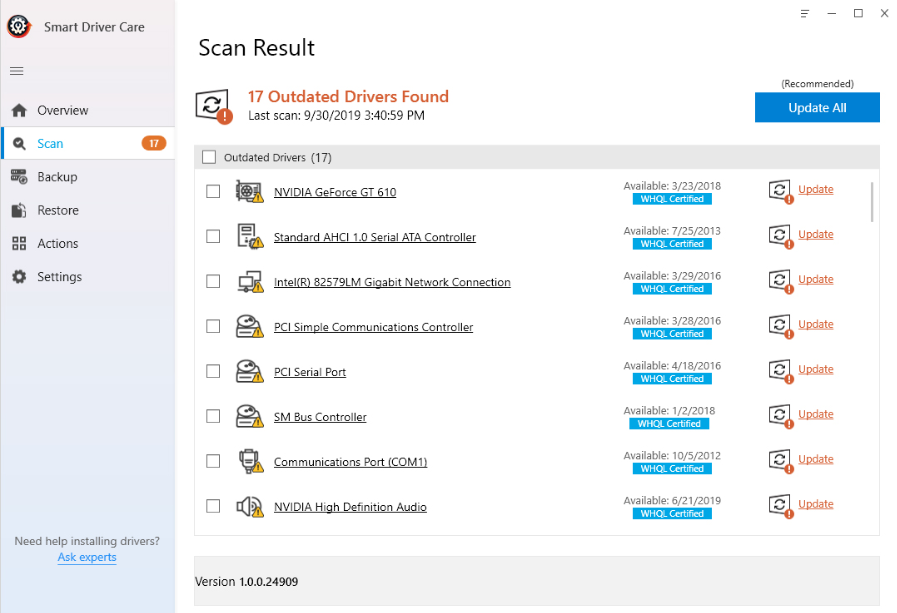Check the SM Bus Controller checkbox

coord(213,416)
